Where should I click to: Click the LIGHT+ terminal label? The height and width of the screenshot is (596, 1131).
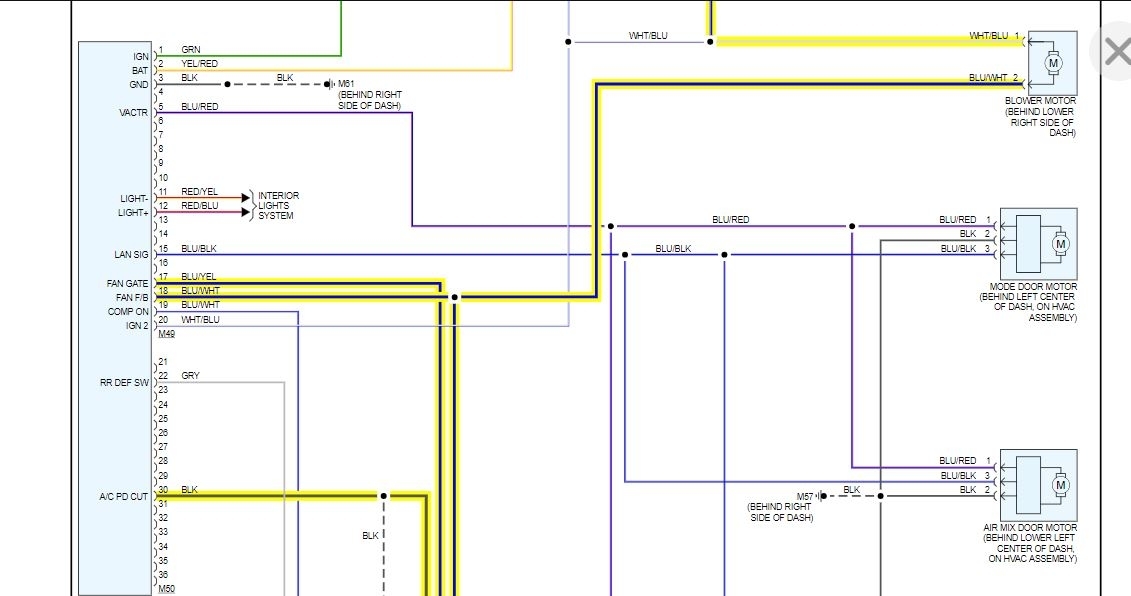click(x=133, y=213)
